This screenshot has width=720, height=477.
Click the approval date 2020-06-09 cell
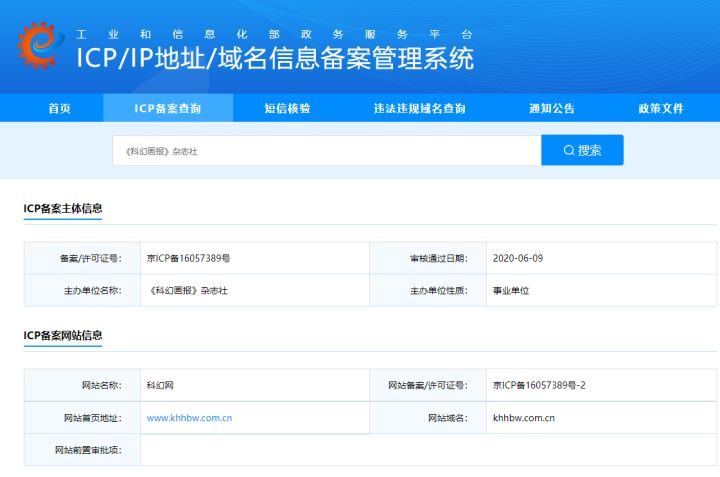(x=518, y=258)
